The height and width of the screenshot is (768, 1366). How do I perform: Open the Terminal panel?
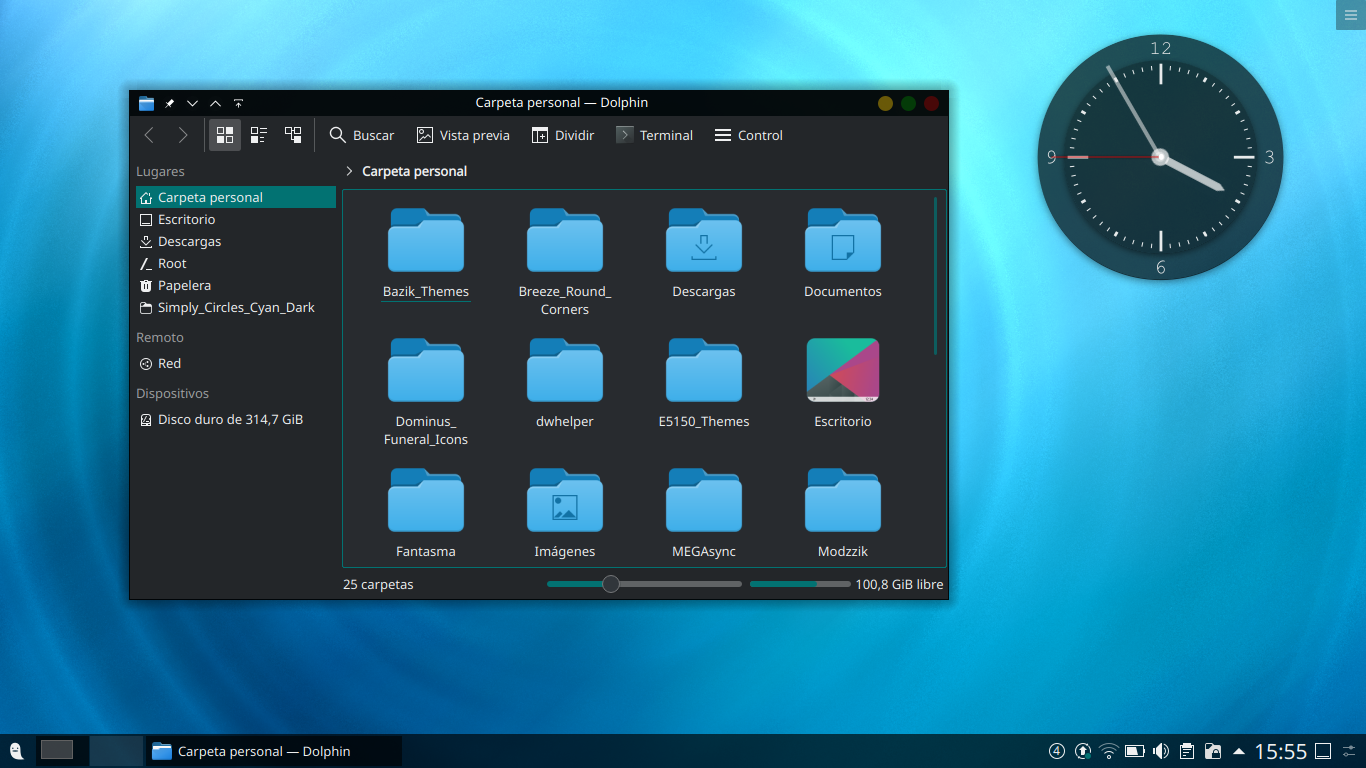pyautogui.click(x=655, y=135)
